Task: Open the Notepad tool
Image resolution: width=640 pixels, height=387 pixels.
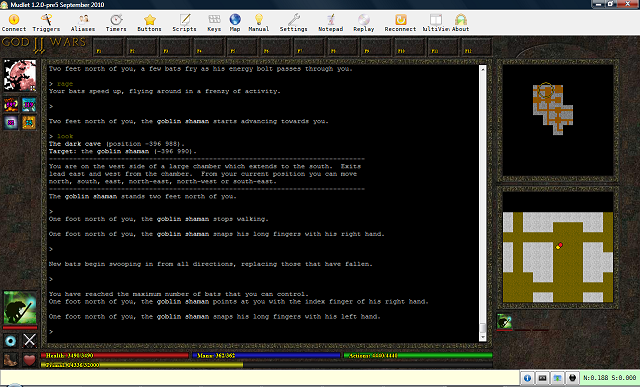Action: [x=331, y=23]
